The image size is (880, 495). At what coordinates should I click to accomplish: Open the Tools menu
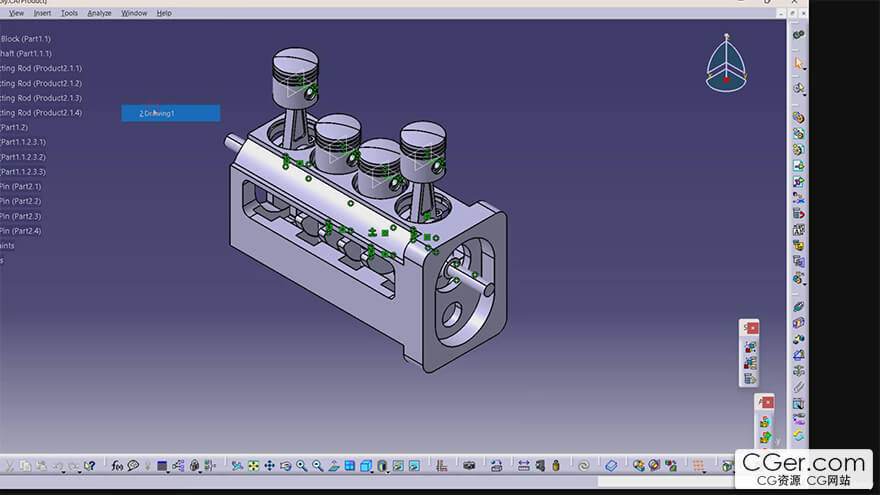pos(69,13)
